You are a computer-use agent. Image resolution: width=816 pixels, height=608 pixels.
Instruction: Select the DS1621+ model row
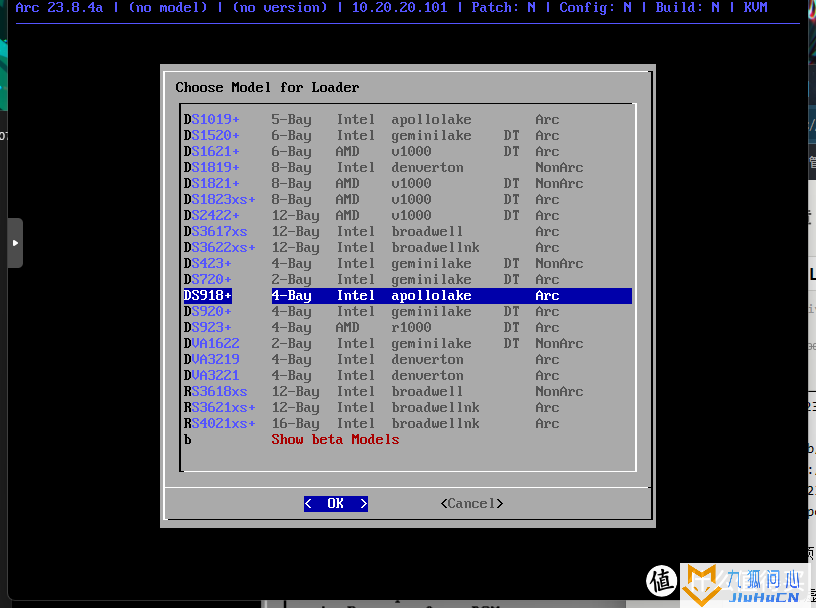tap(407, 151)
